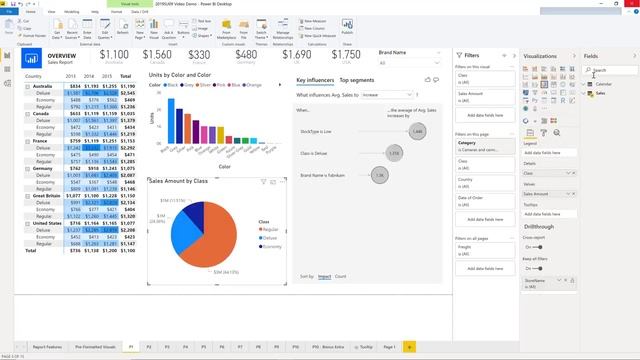This screenshot has width=640, height=360.
Task: Open the File menu
Action: (x=9, y=12)
